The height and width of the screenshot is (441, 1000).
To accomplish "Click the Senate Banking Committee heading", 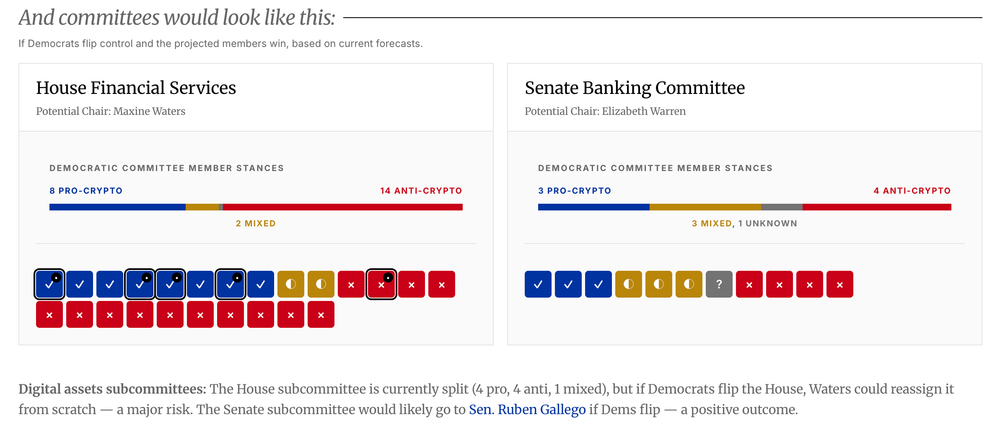I will coord(634,88).
